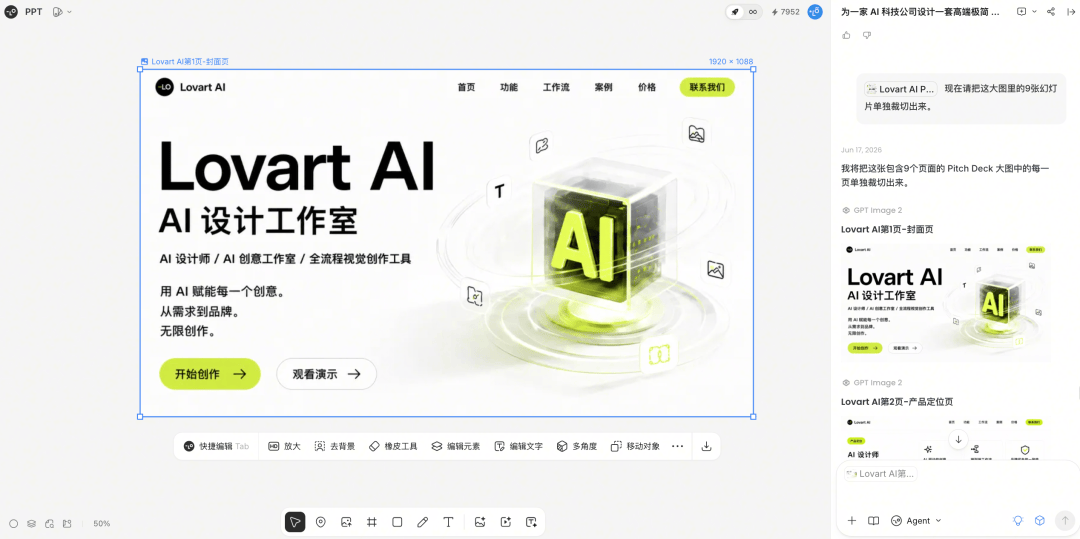1080x539 pixels.
Task: Select the frame (hash) tool
Action: click(x=372, y=522)
